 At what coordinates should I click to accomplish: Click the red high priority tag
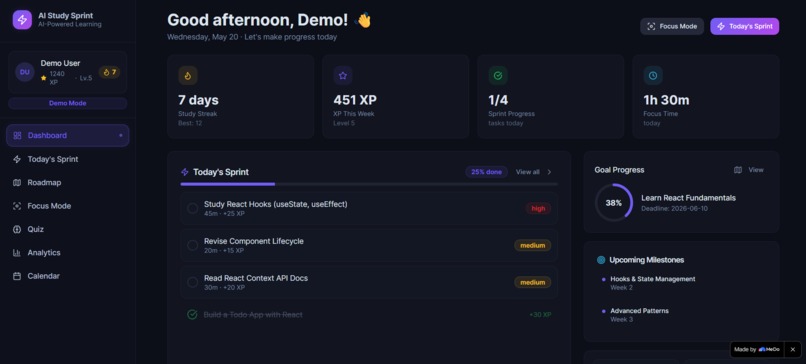[x=538, y=209]
